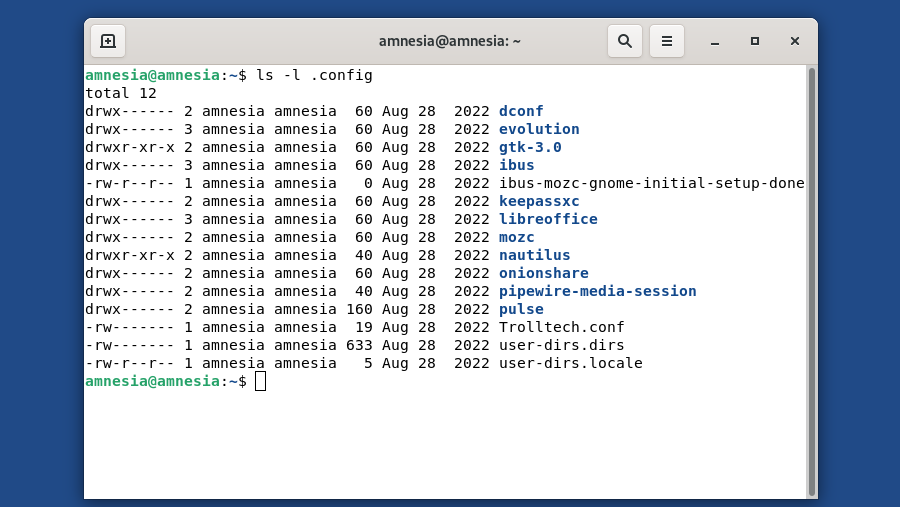900x507 pixels.
Task: Click the size value 160 for pulse
Action: coord(359,309)
